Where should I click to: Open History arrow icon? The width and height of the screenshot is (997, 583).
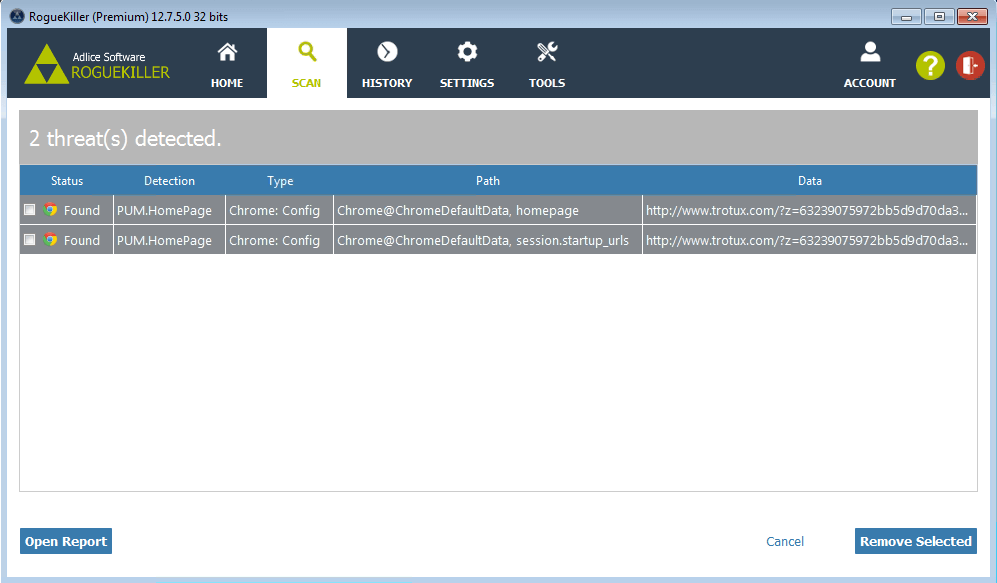tap(387, 52)
